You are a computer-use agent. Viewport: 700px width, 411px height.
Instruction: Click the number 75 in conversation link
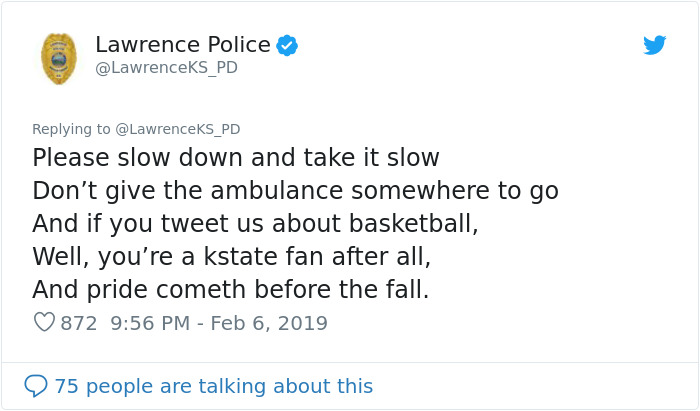pyautogui.click(x=66, y=386)
